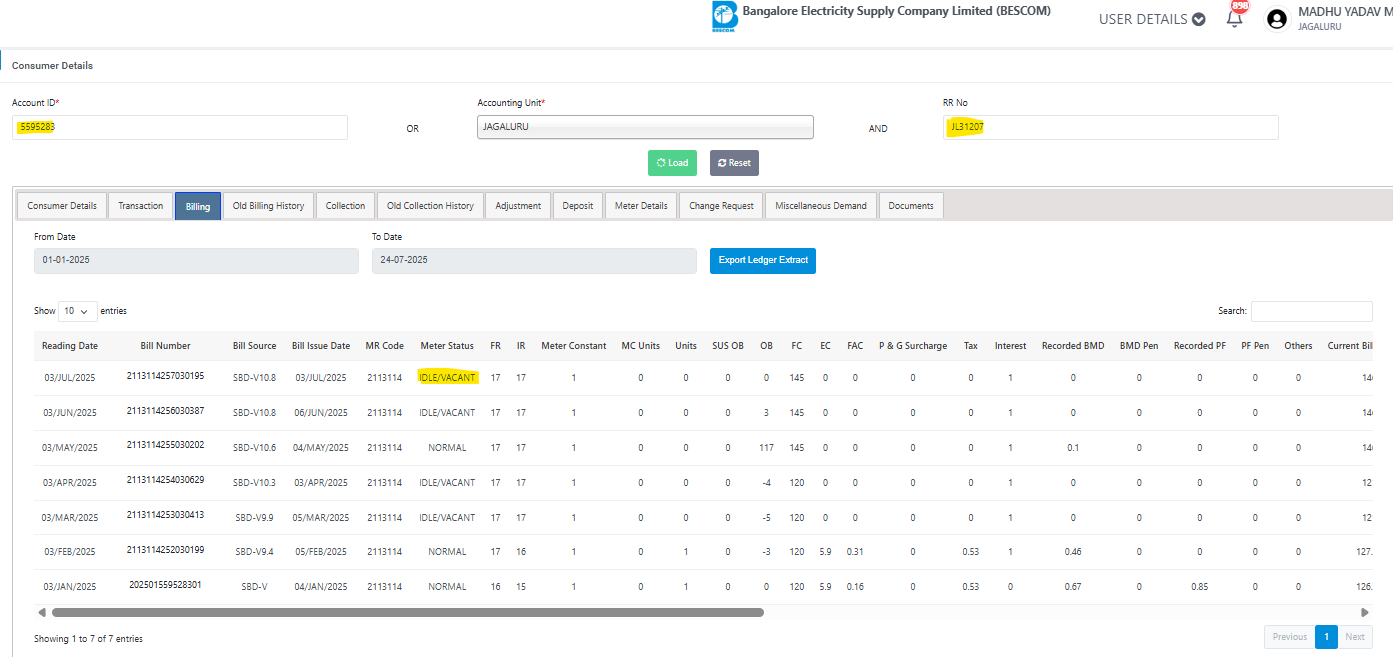This screenshot has height=657, width=1393.
Task: Click Export Ledger Extract button
Action: 763,260
